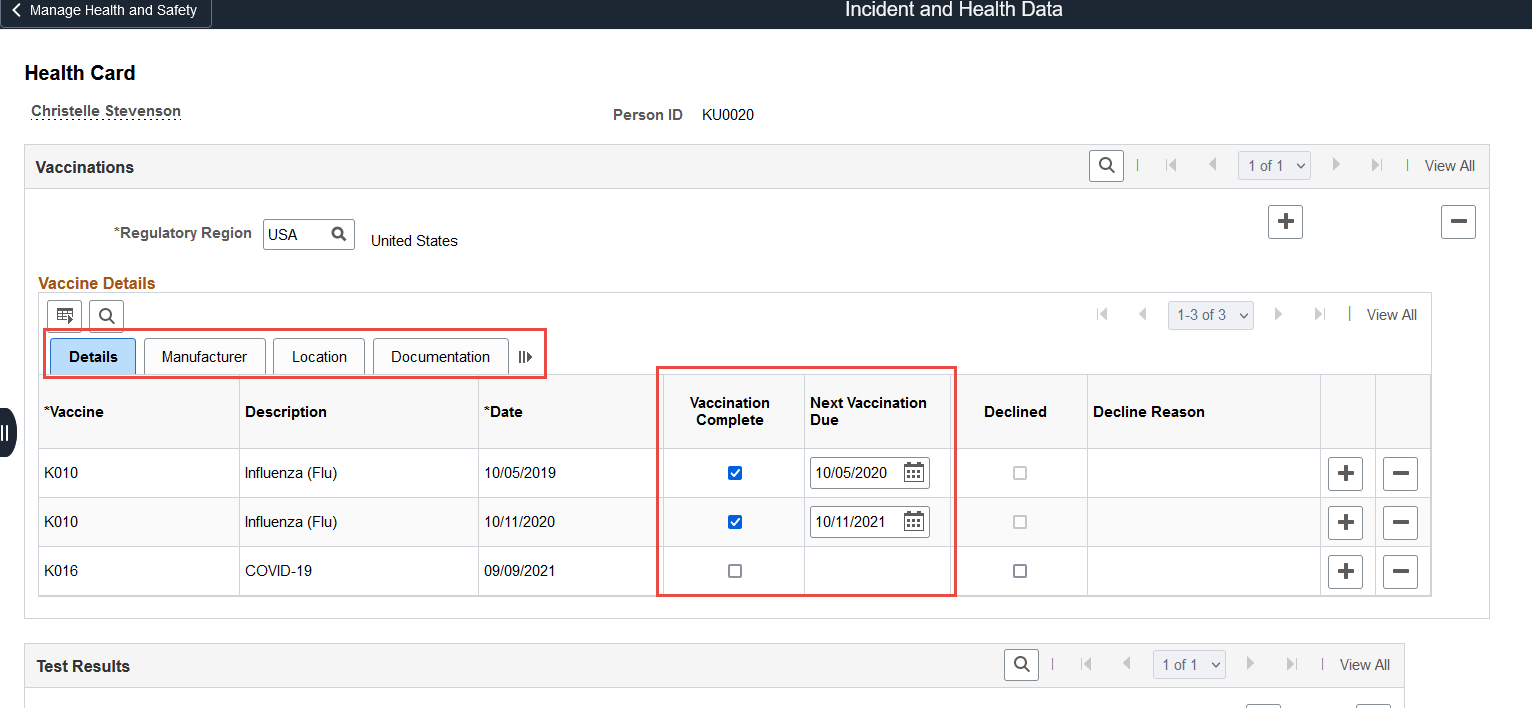The height and width of the screenshot is (708, 1532).
Task: Delete the 10/05/2019 Influenza vaccine row
Action: (x=1400, y=473)
